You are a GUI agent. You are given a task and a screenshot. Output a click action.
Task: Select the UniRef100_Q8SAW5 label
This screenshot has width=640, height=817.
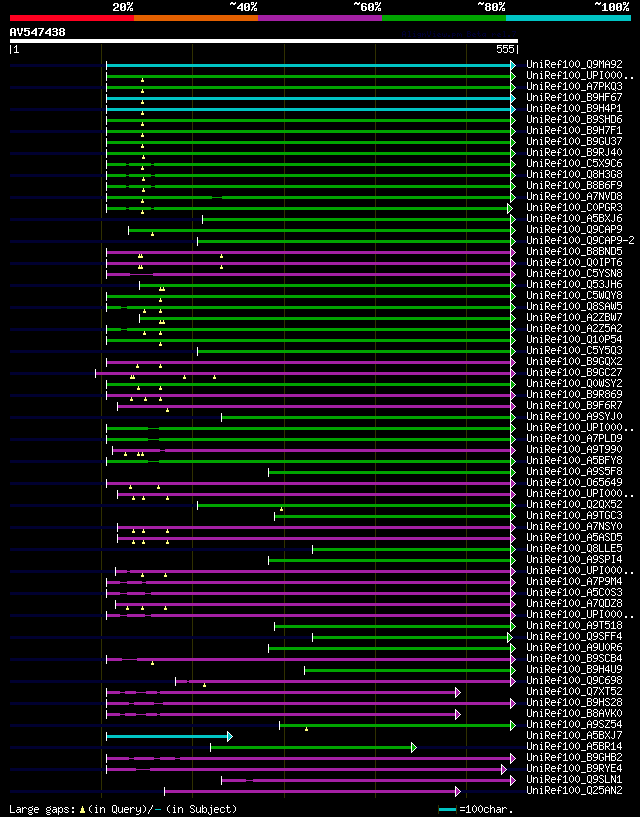tap(574, 306)
